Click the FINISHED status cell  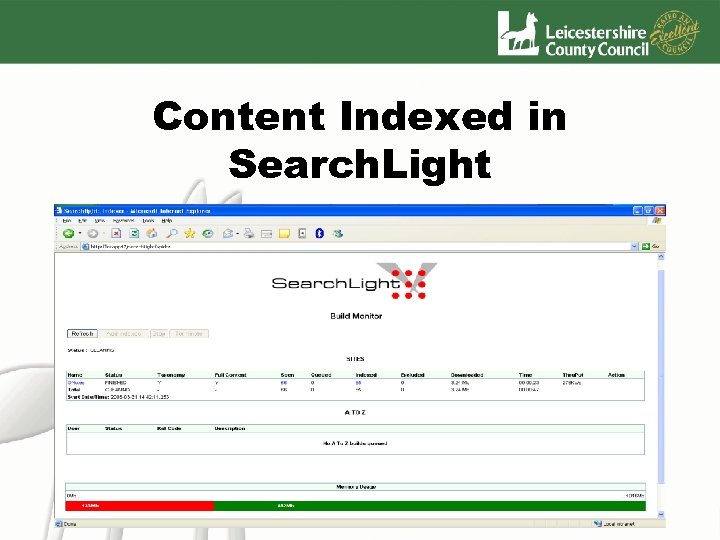[x=115, y=382]
